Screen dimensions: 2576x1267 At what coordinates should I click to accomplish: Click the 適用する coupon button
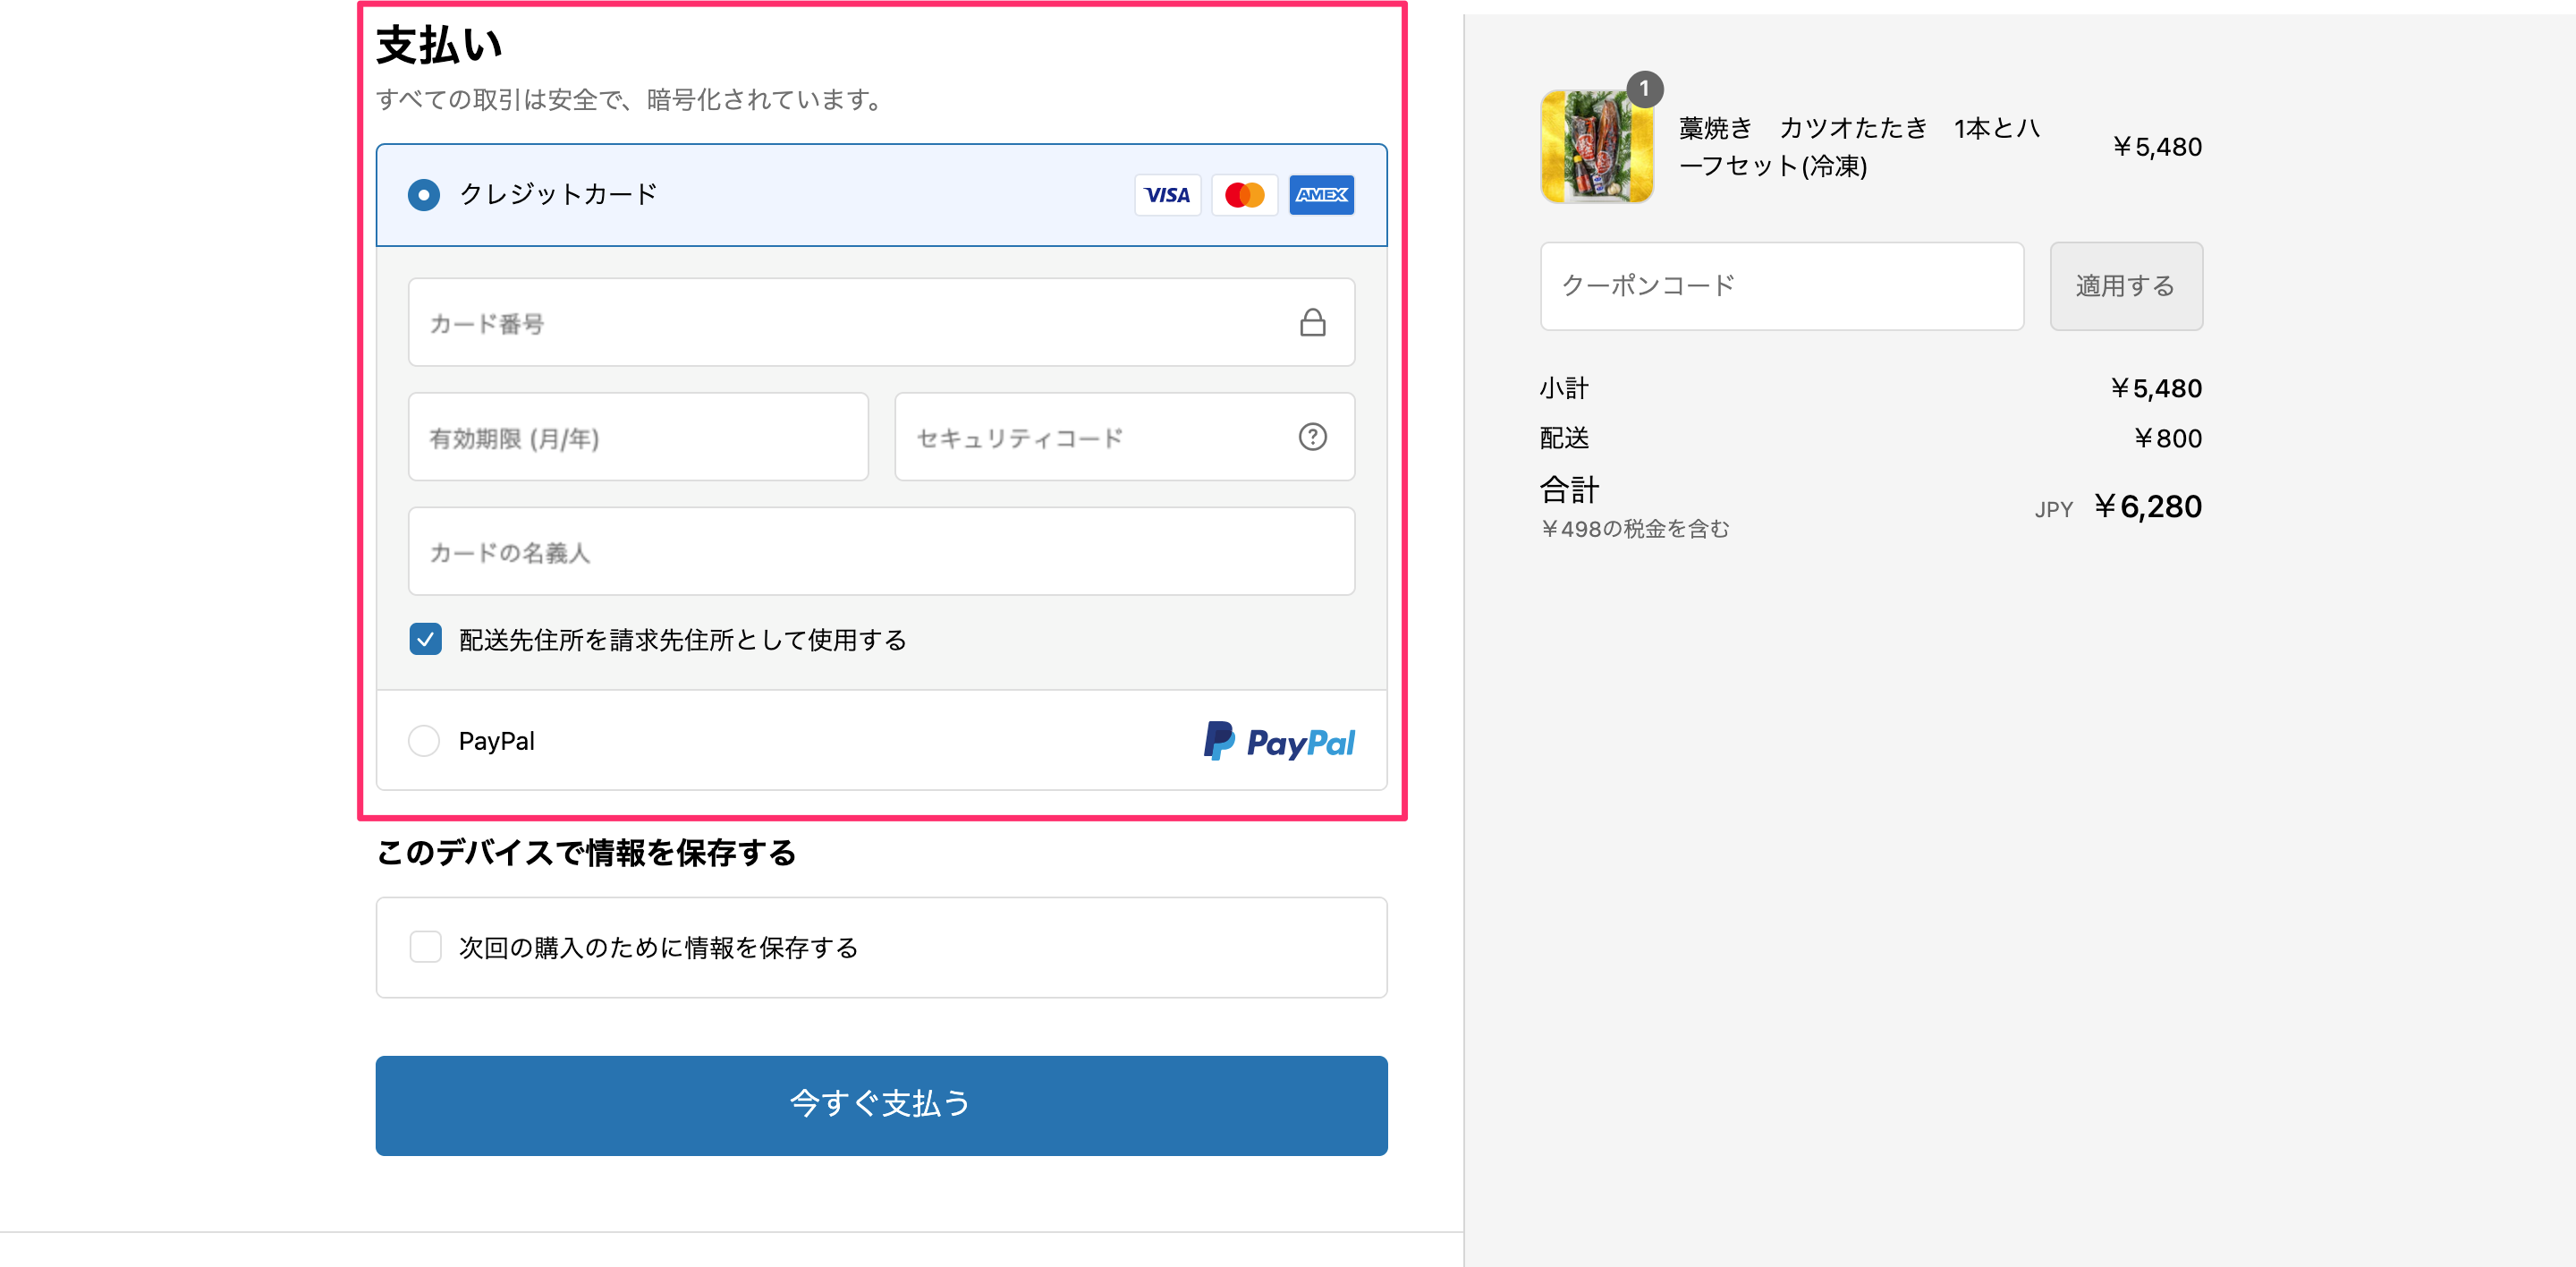tap(2125, 286)
